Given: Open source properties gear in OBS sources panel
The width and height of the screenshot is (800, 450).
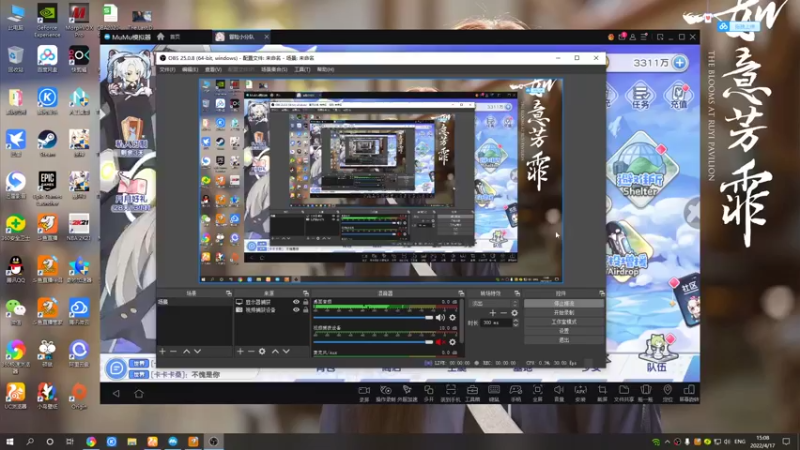Looking at the screenshot, I should (x=262, y=351).
